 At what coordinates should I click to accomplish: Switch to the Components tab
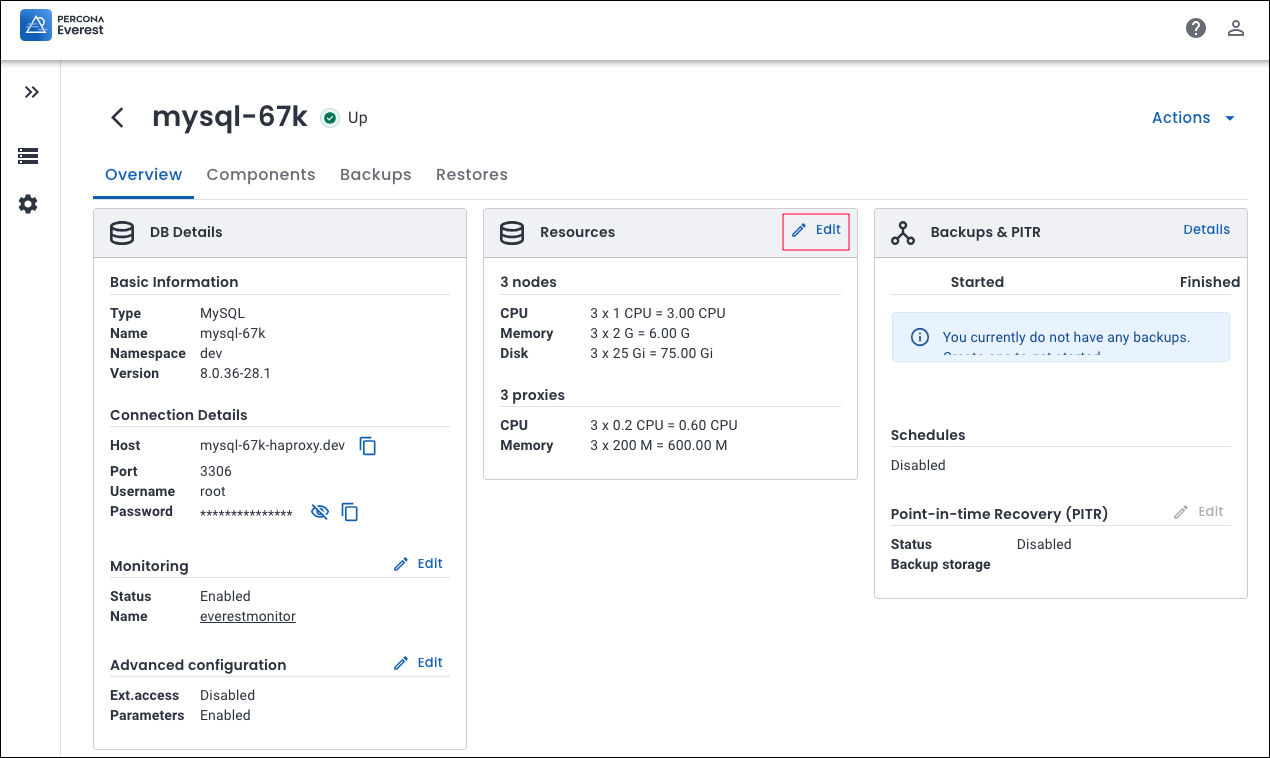[x=260, y=175]
